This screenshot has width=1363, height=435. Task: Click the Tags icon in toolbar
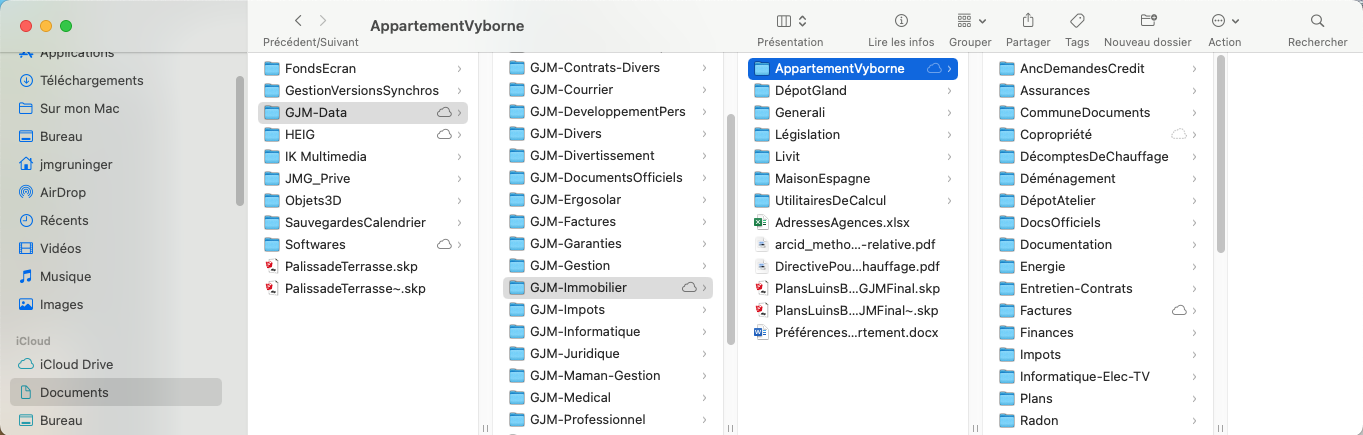[1077, 21]
